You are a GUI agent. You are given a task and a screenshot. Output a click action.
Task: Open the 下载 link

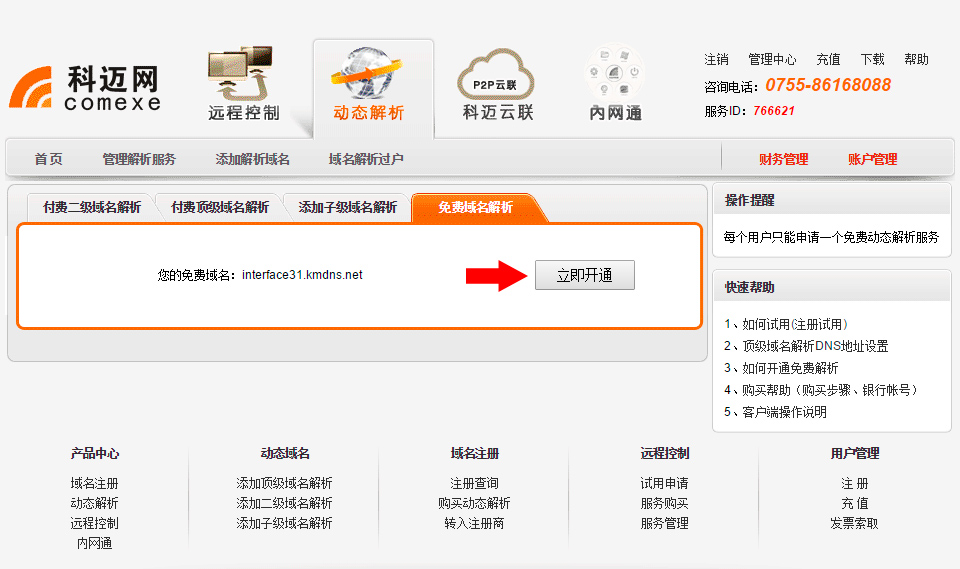872,59
